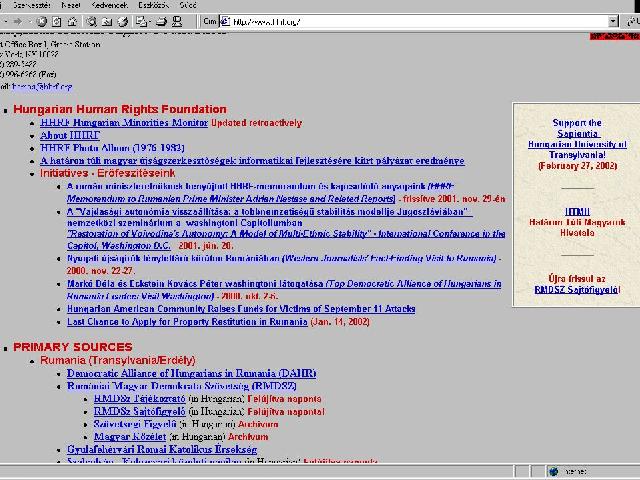Open the Súgó menu
This screenshot has width=640, height=480.
pos(188,5)
